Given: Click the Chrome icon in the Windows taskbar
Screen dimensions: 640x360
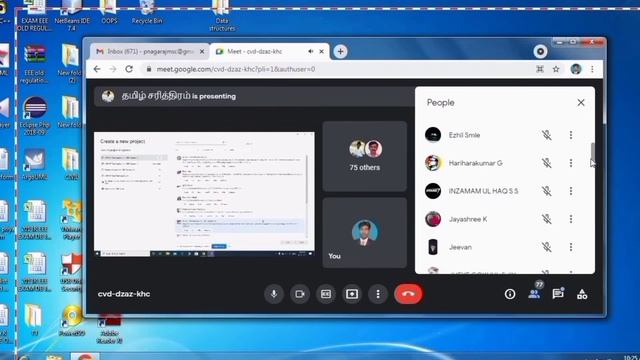Looking at the screenshot, I should (85, 357).
